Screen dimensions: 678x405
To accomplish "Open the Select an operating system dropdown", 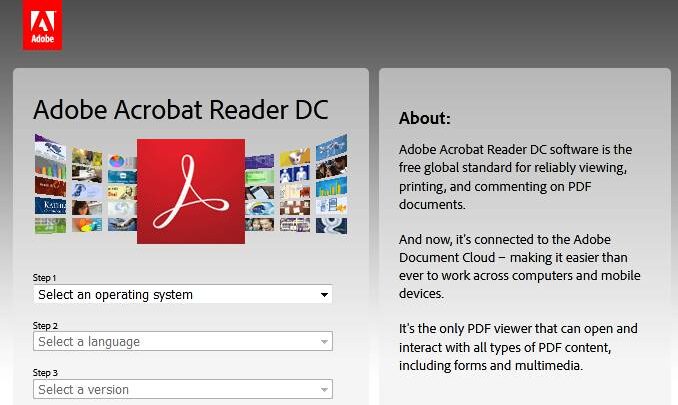I will (x=182, y=294).
